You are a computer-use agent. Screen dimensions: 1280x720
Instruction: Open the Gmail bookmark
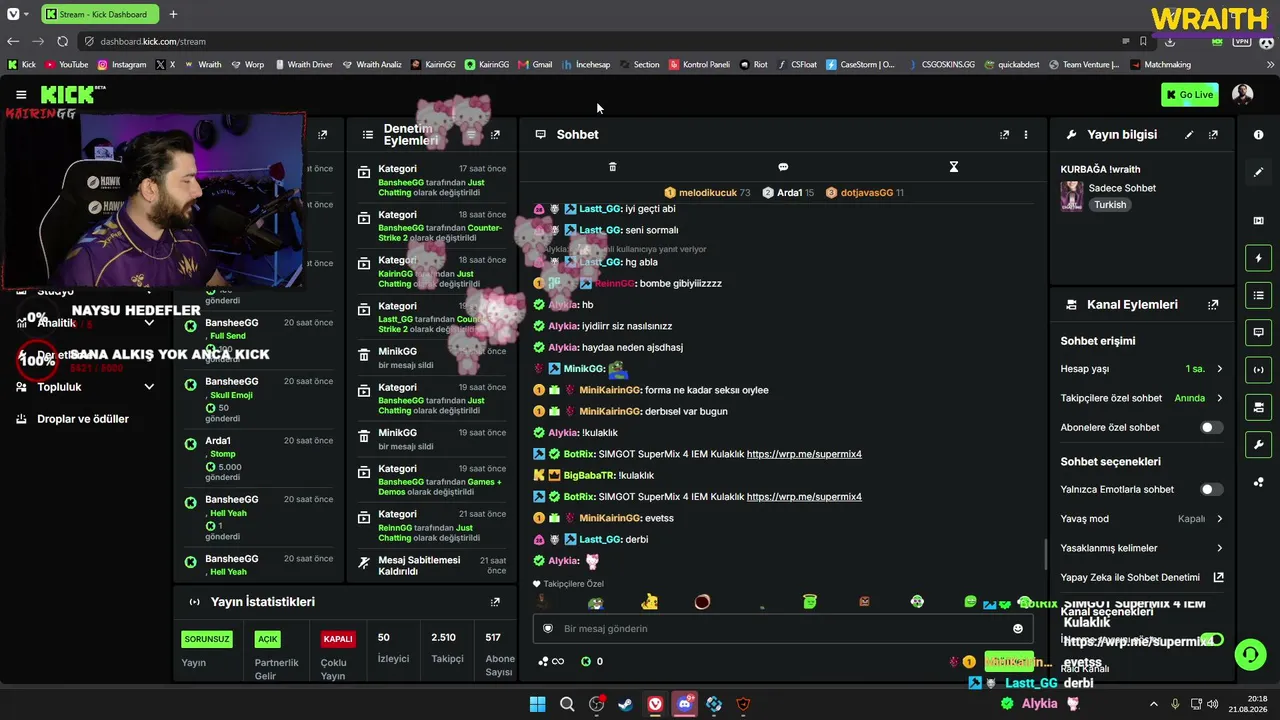(535, 64)
